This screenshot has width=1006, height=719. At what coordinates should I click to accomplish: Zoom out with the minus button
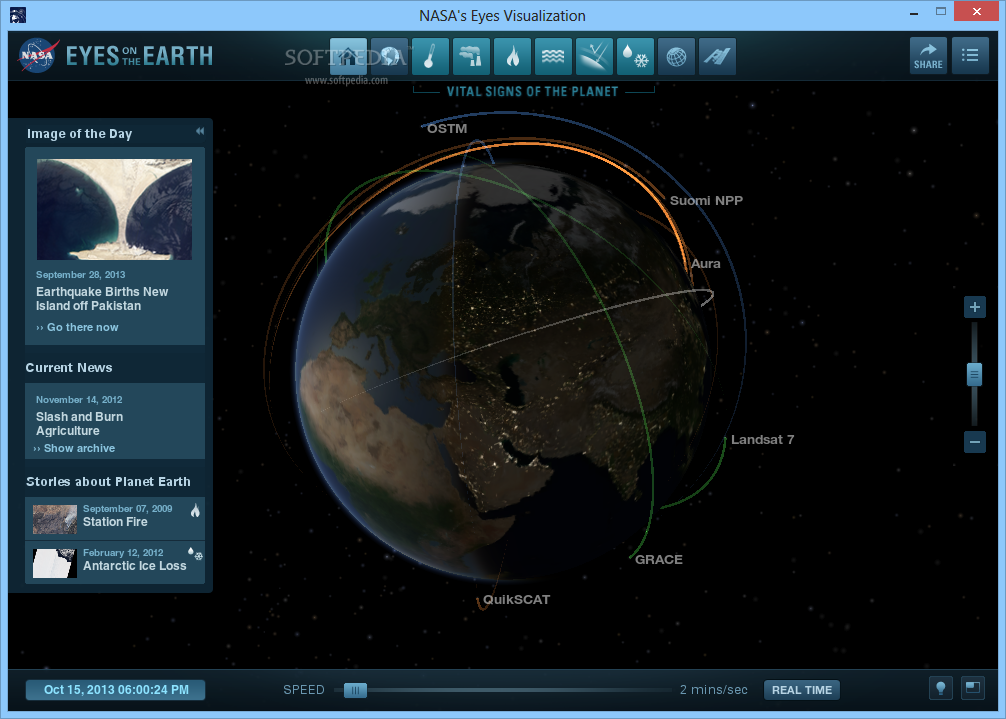coord(975,442)
